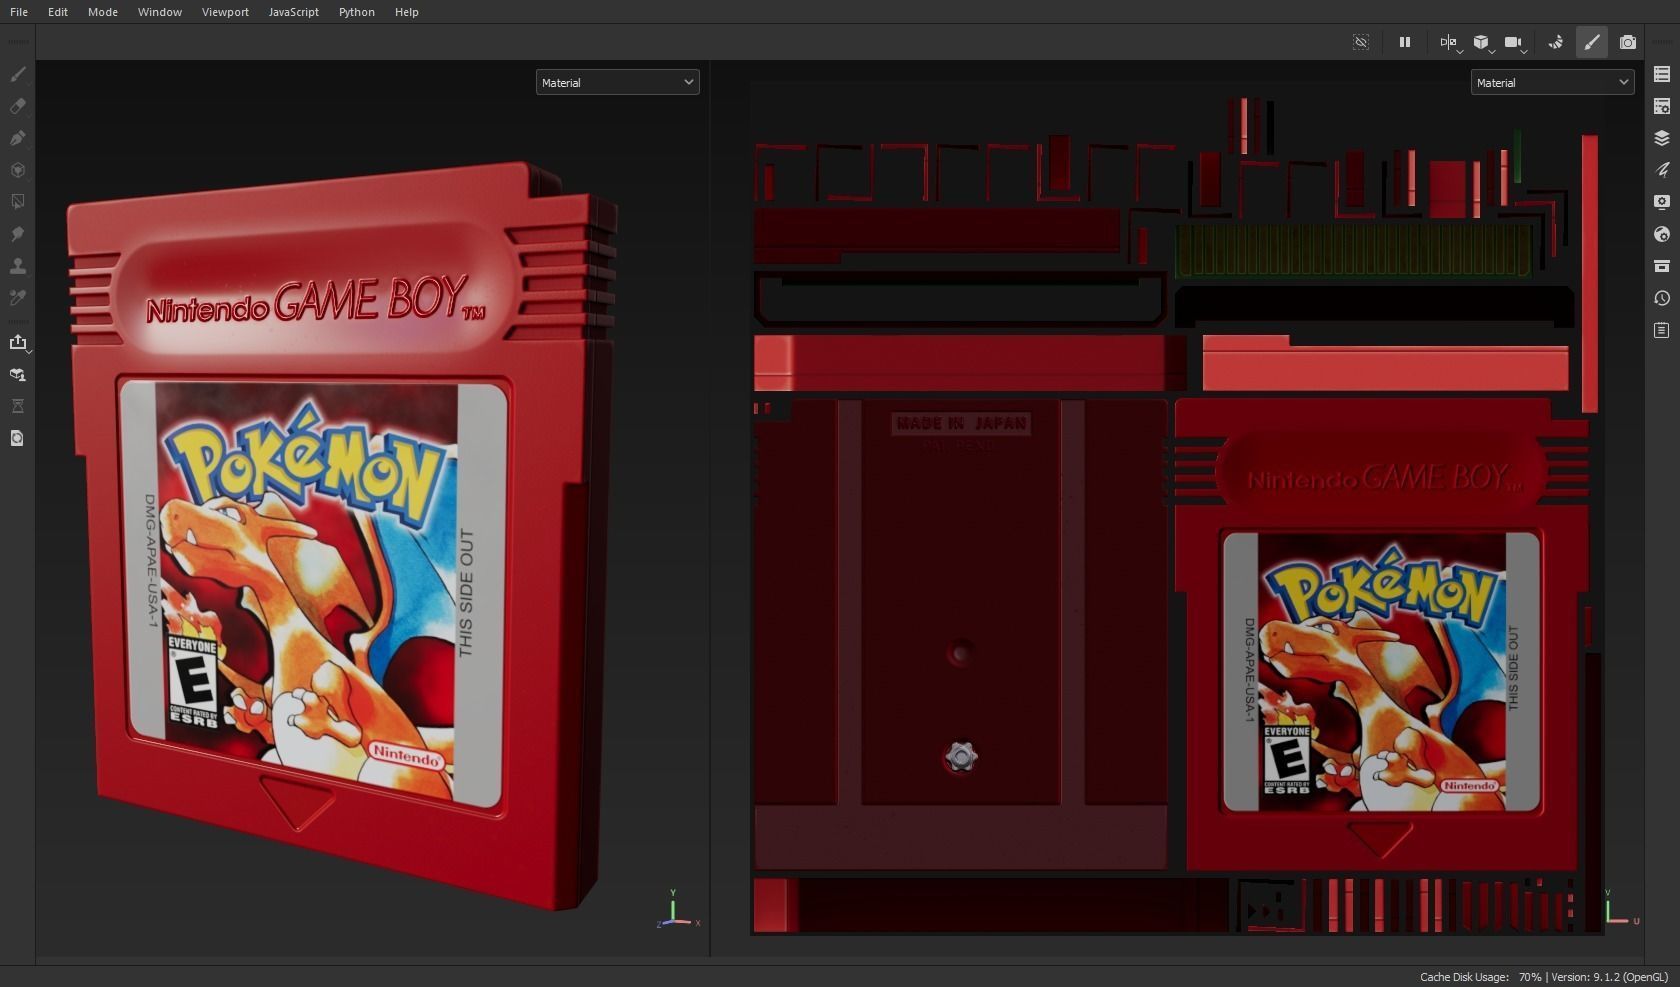Open the Assets shelf box icon

pos(1662,266)
